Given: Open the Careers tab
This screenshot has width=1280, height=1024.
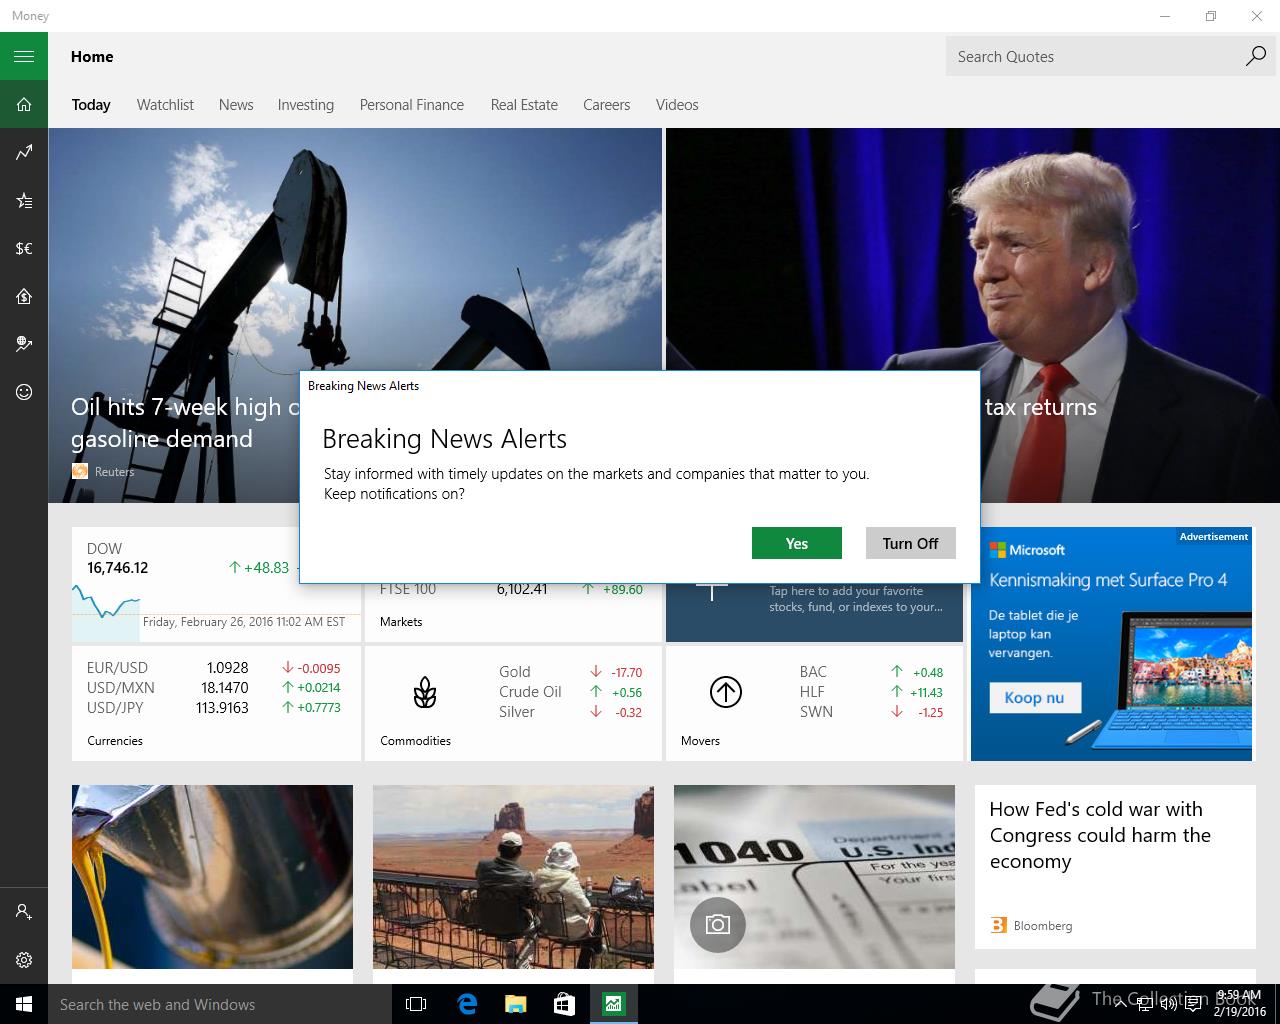Looking at the screenshot, I should coord(607,105).
